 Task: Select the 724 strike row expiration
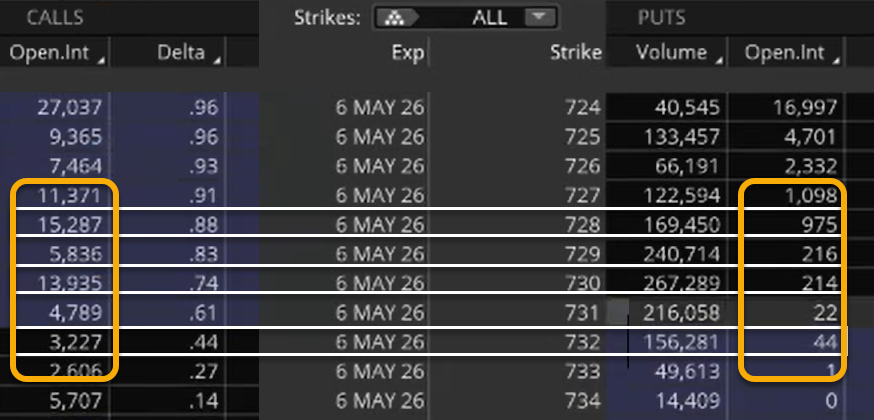[x=380, y=107]
